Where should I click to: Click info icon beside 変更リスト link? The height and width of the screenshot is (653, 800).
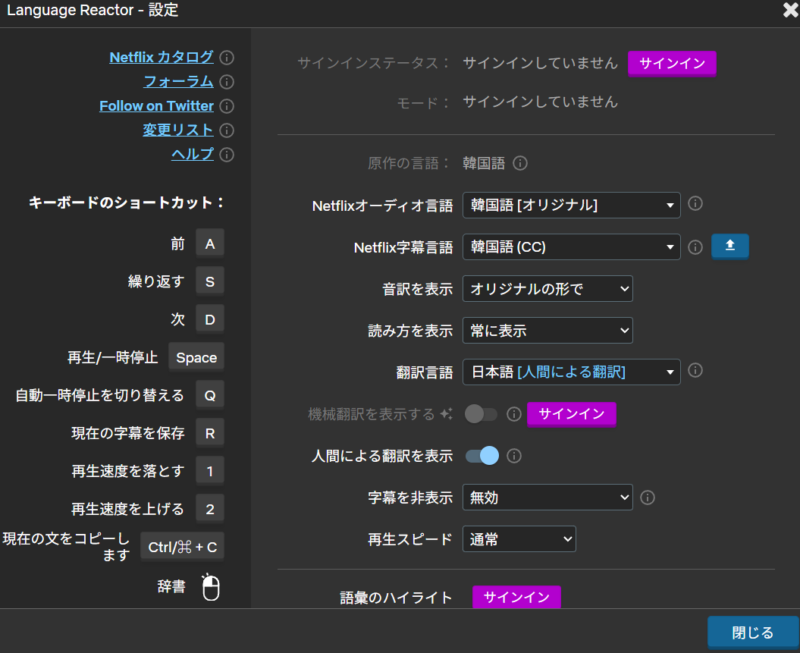pyautogui.click(x=227, y=131)
